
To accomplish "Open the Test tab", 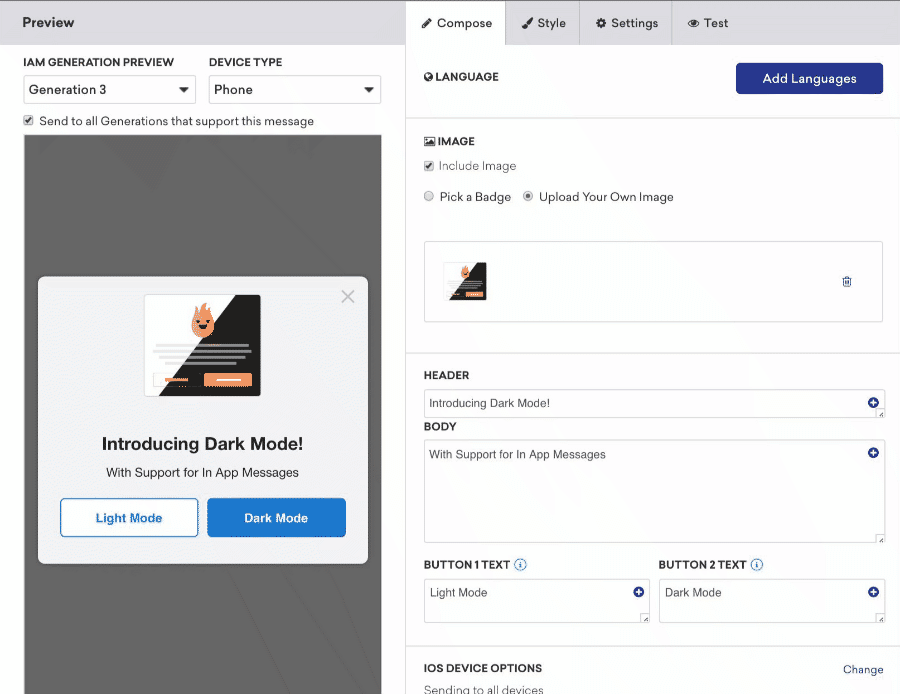I will (x=707, y=23).
